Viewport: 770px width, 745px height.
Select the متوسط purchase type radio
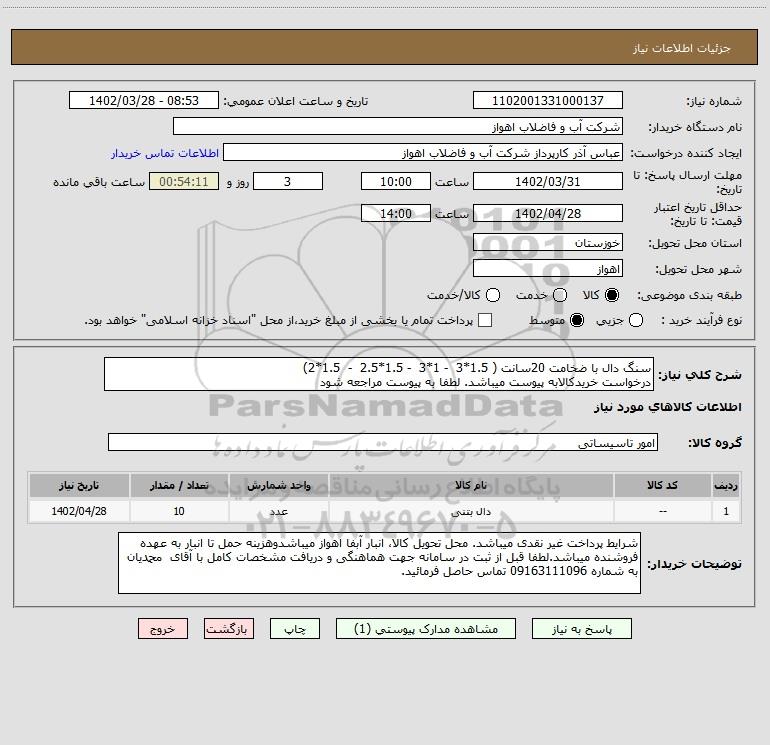pyautogui.click(x=577, y=320)
